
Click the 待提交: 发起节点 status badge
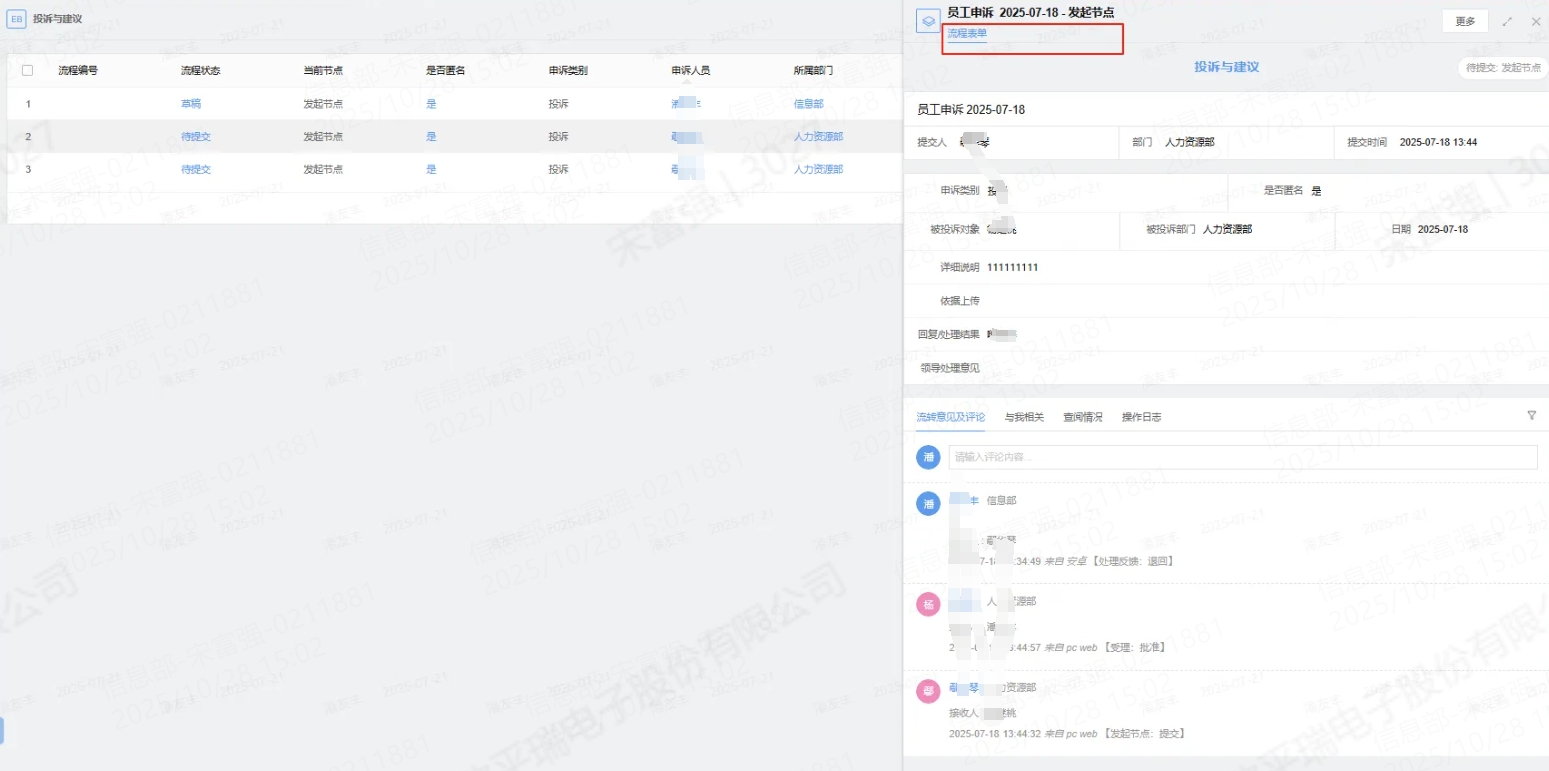pyautogui.click(x=1504, y=68)
